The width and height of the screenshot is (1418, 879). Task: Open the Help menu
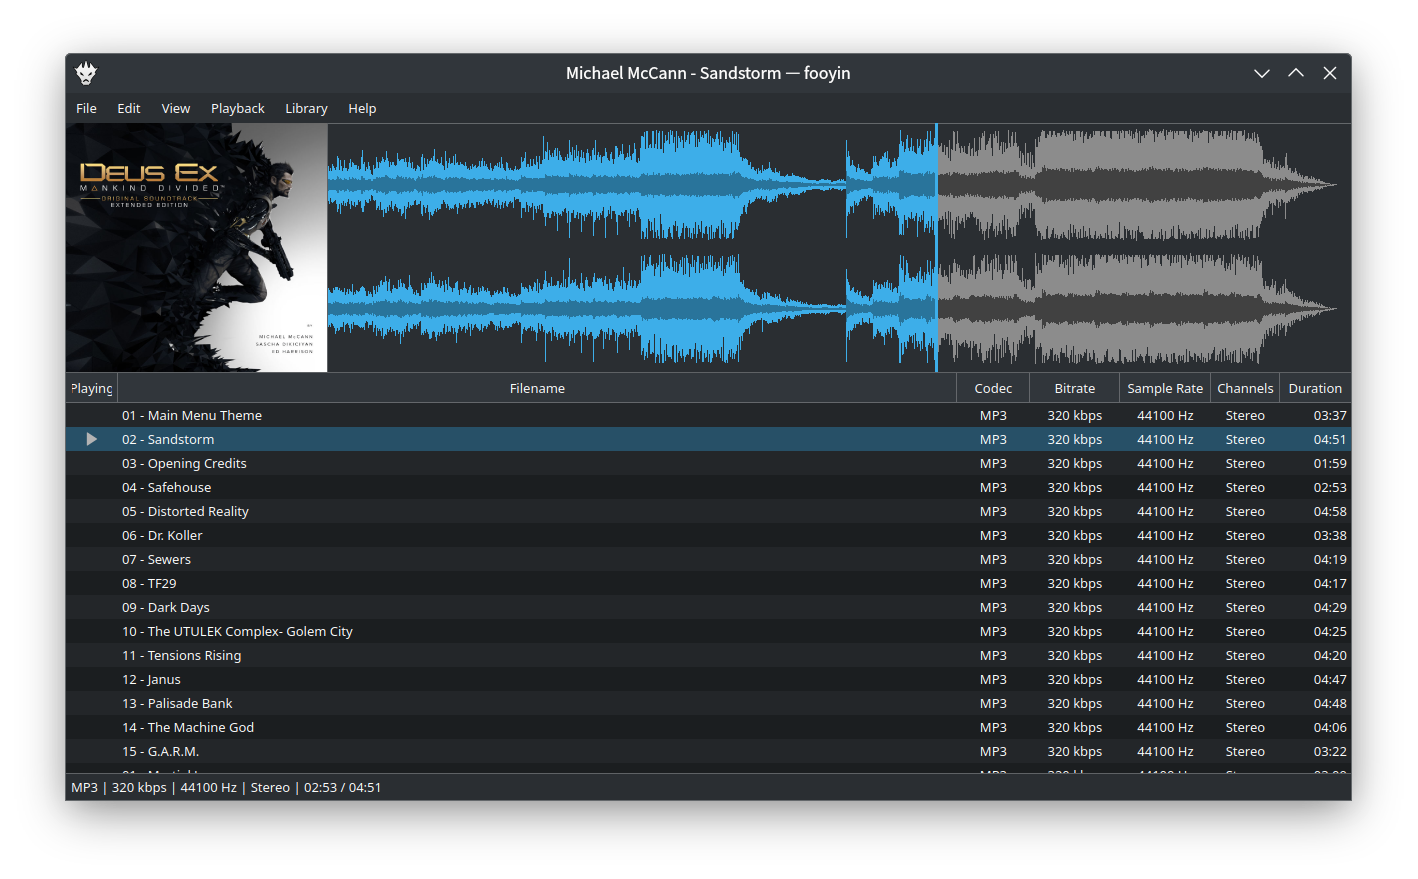coord(362,108)
